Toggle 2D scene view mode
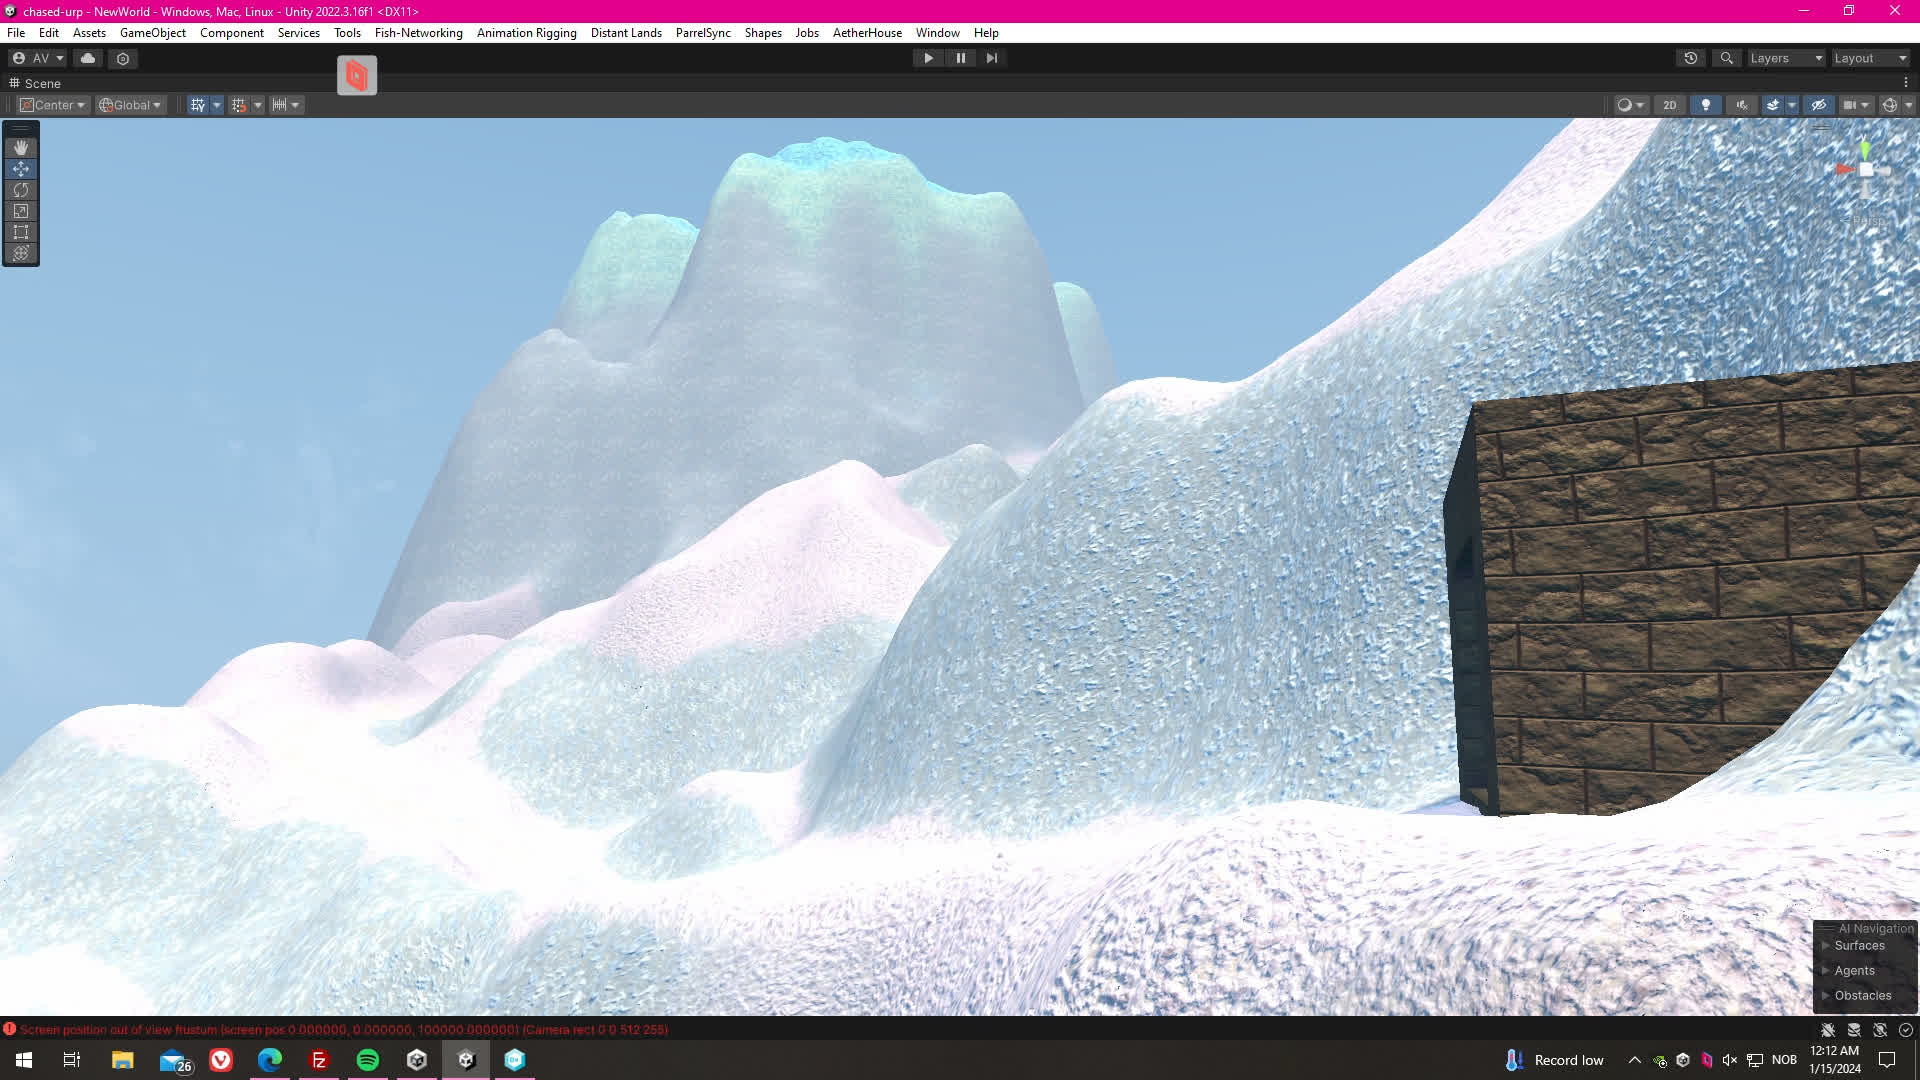1920x1080 pixels. click(1669, 105)
